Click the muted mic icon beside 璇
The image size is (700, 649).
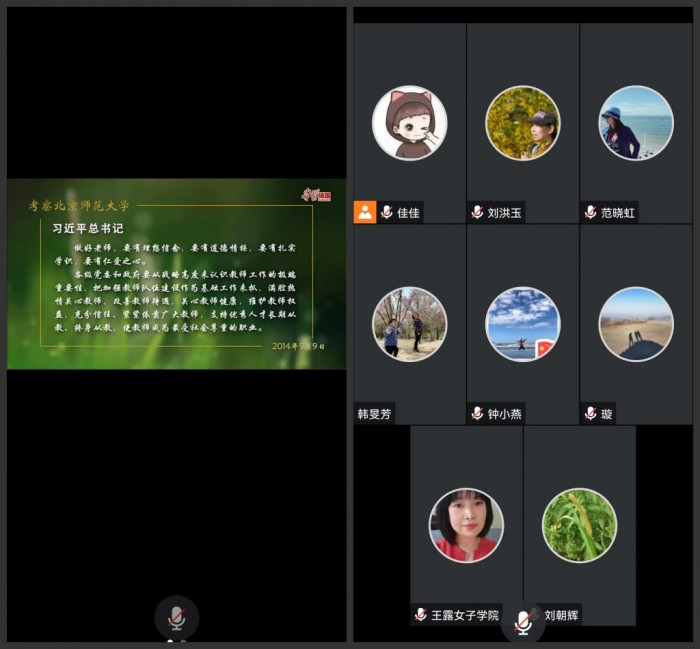pos(590,413)
